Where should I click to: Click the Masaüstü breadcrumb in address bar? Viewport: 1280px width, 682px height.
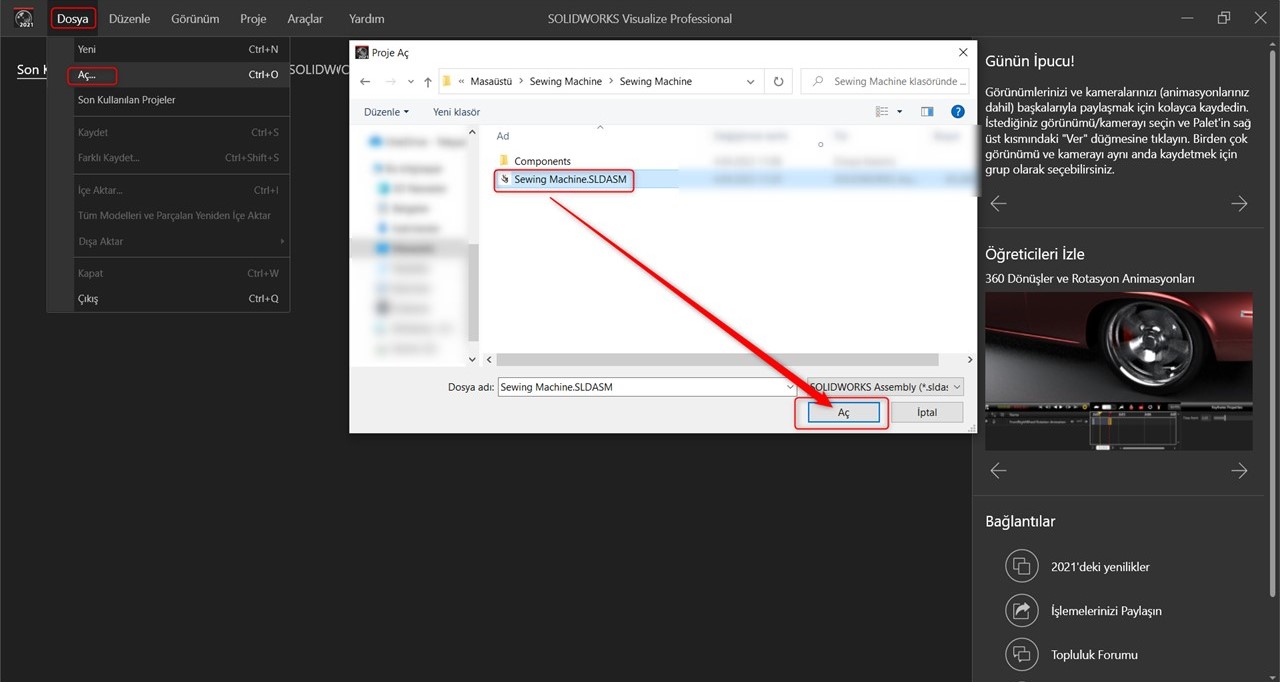490,81
